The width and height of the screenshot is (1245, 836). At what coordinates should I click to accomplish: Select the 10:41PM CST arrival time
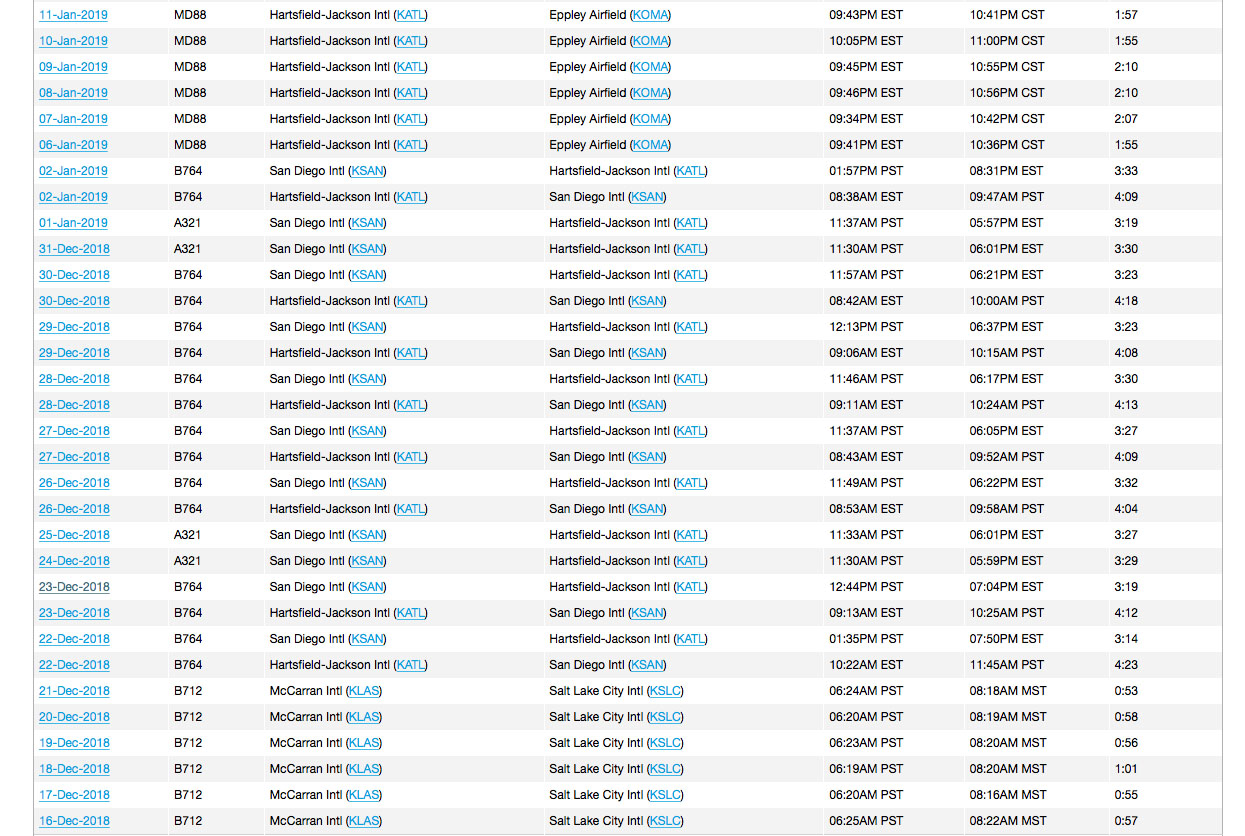(x=1007, y=15)
